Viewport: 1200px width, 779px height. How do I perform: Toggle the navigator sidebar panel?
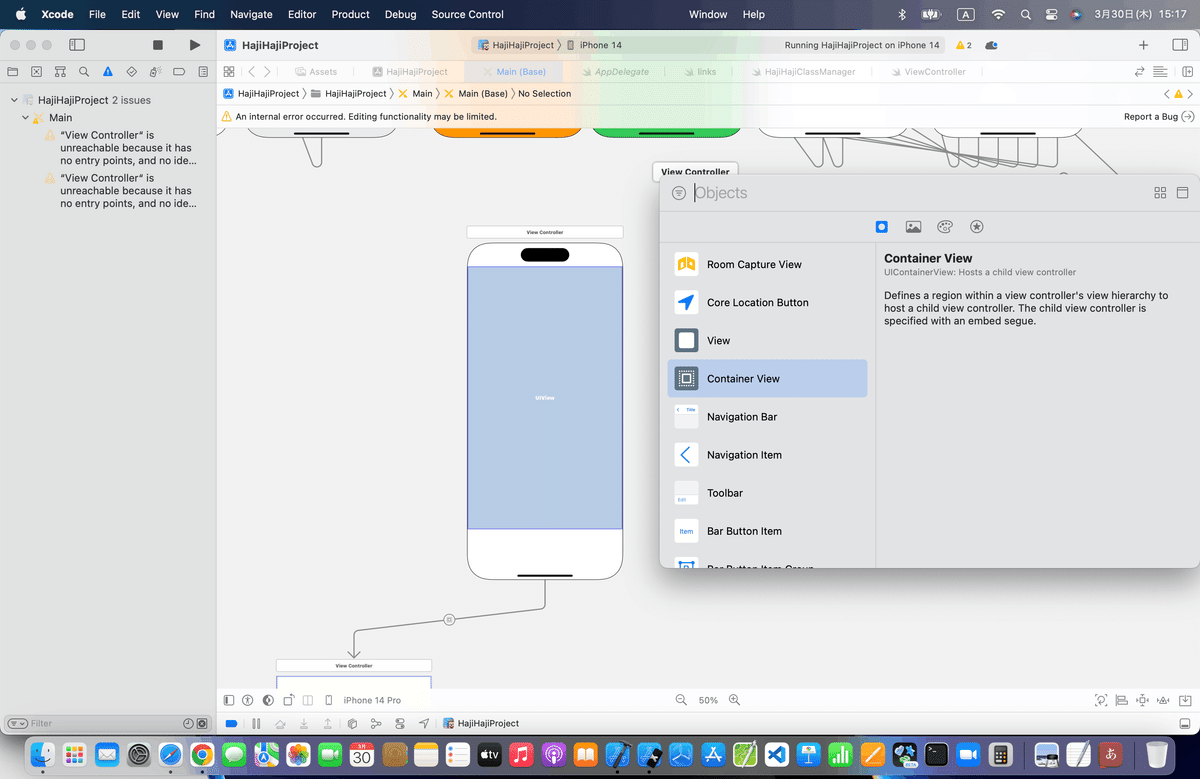click(x=77, y=45)
